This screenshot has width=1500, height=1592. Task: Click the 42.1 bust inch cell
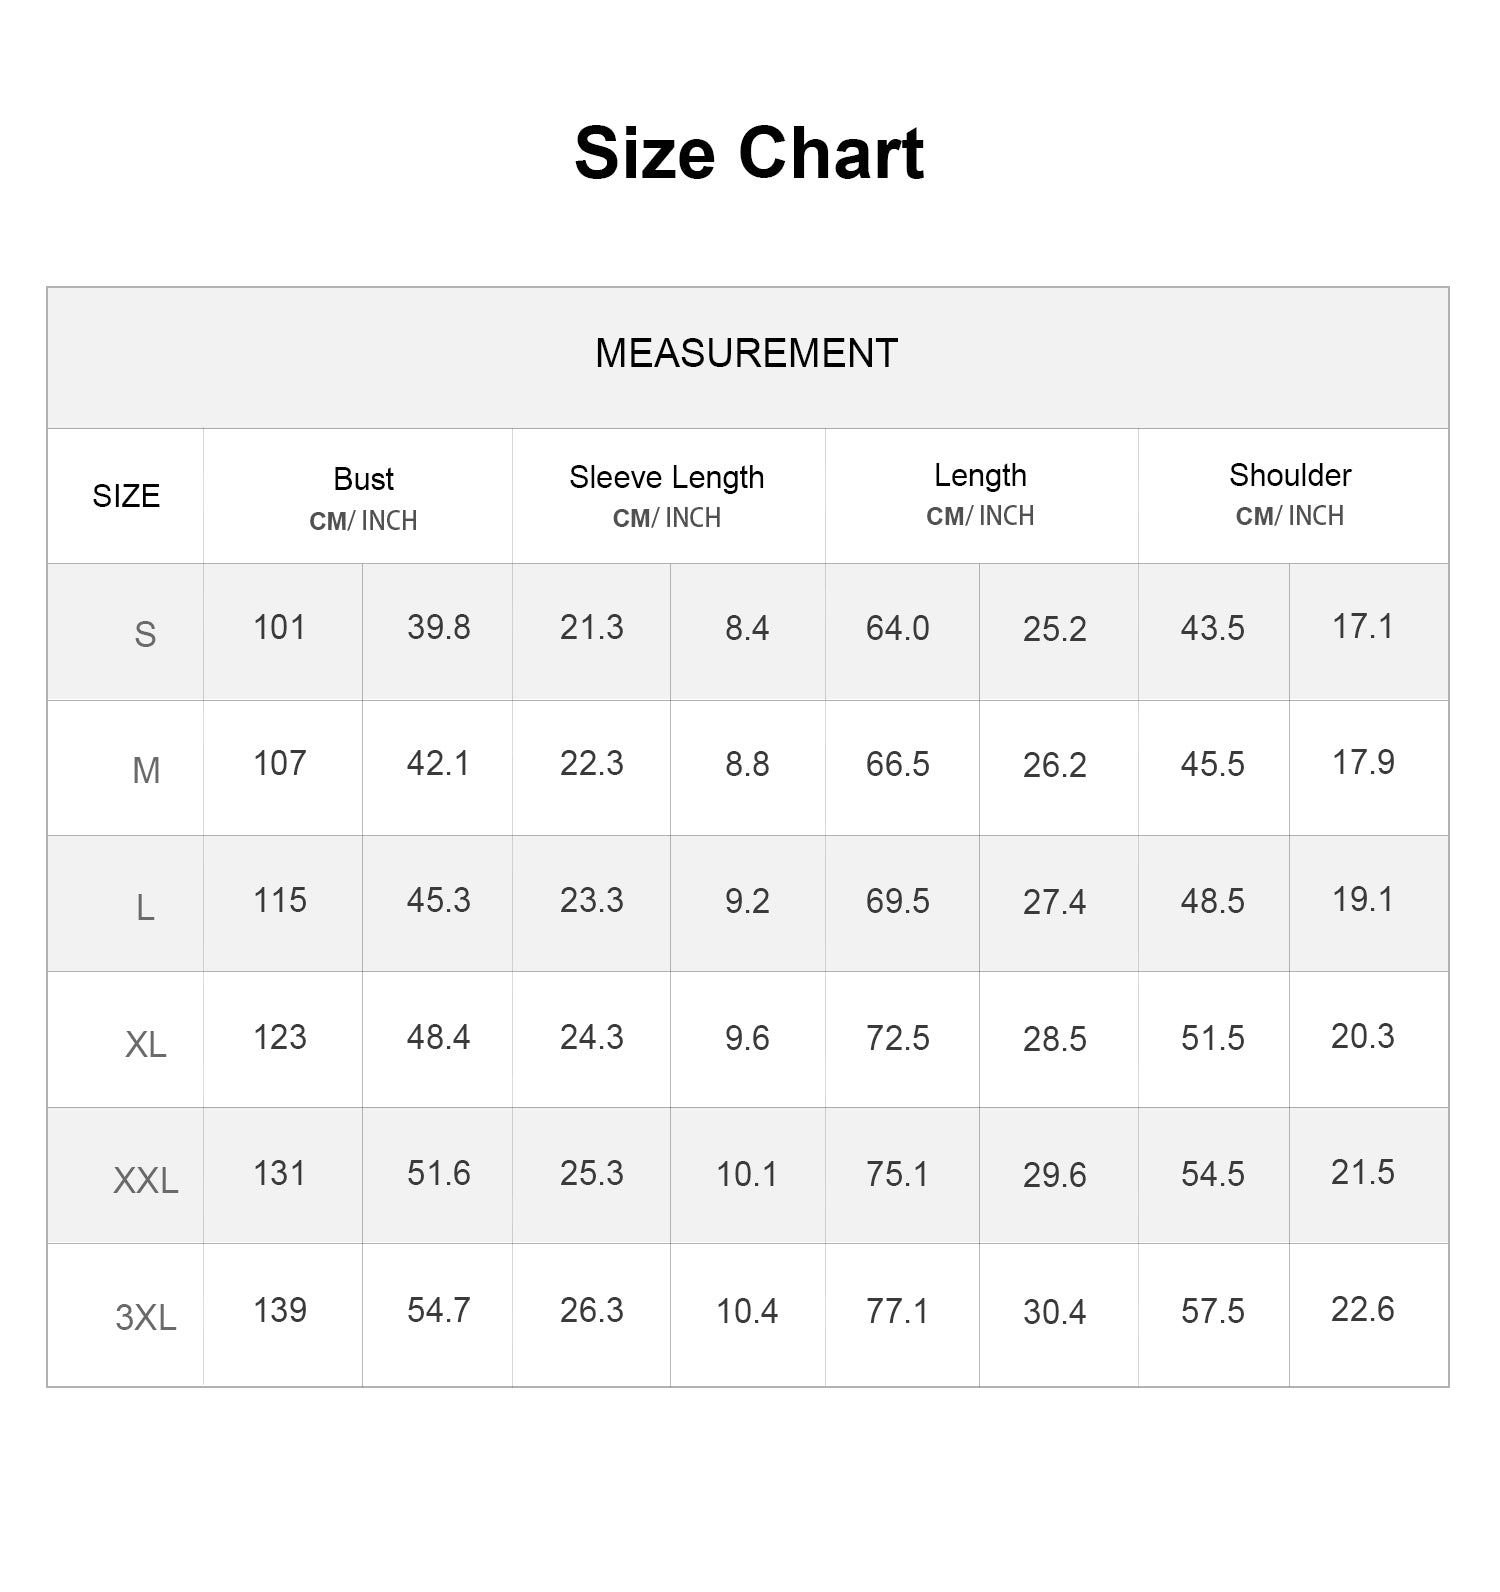pos(437,768)
